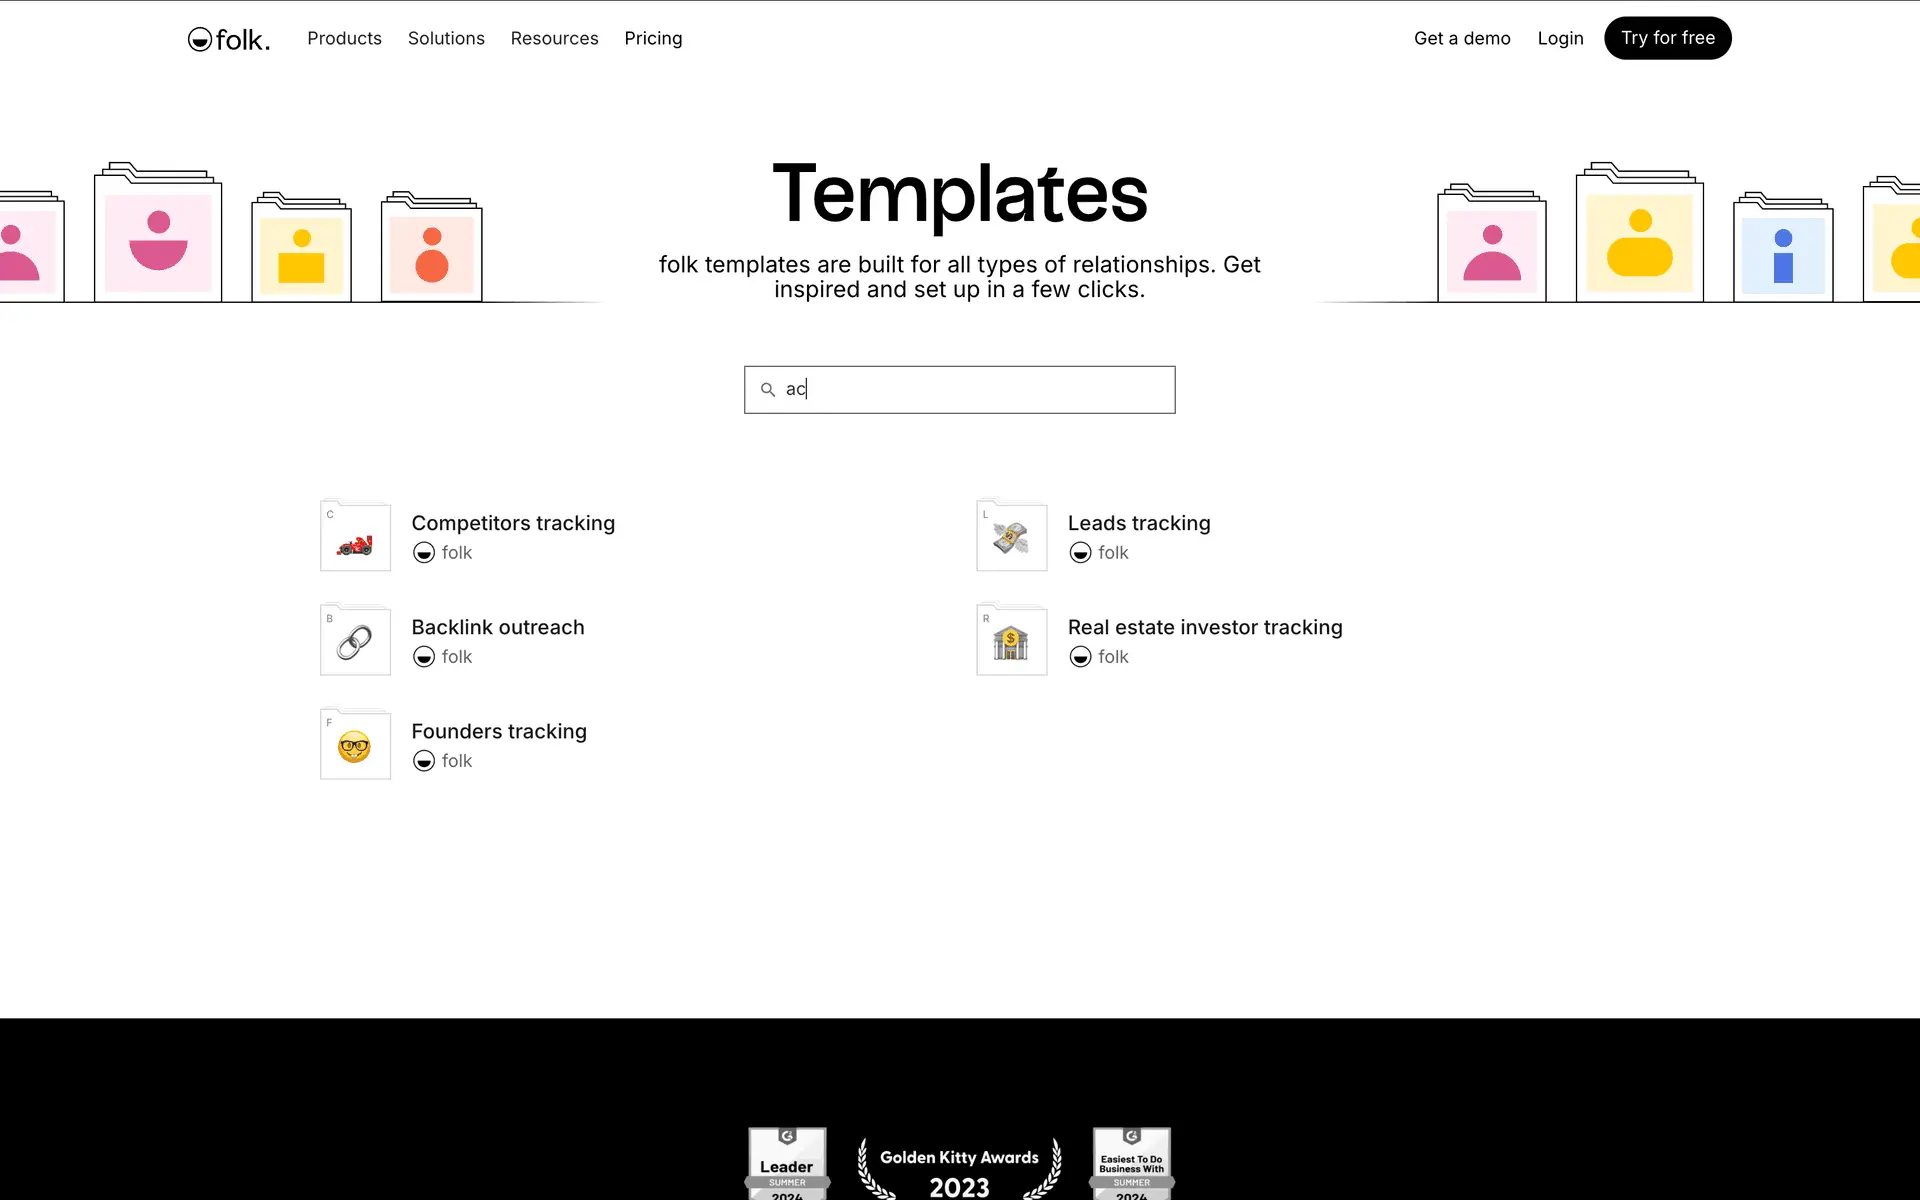The width and height of the screenshot is (1920, 1200).
Task: Click the G2 Leader Summer 2024 badge
Action: coord(787,1164)
